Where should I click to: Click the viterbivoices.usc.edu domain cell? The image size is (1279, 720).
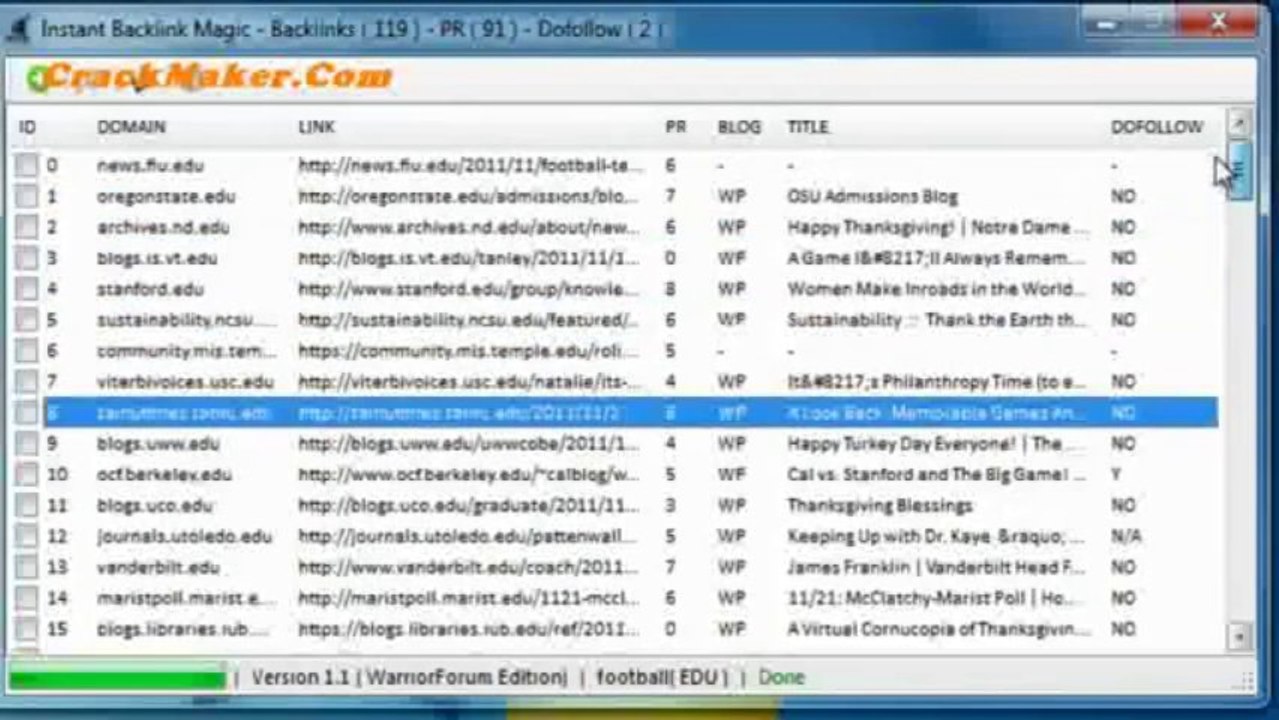tap(185, 382)
